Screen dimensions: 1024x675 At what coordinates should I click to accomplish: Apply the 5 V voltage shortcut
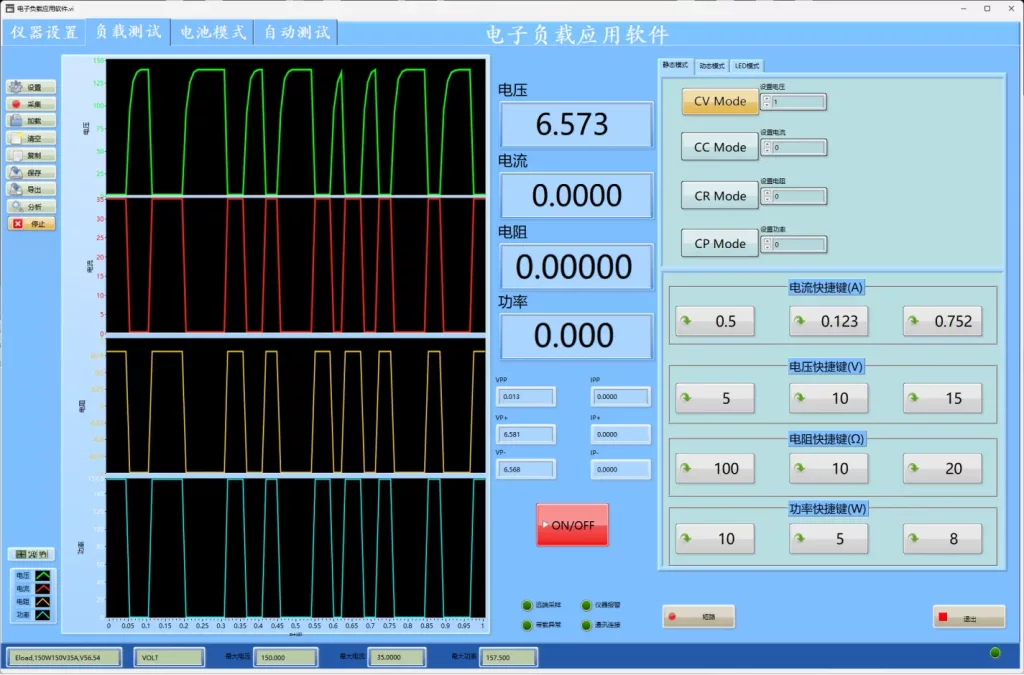click(714, 398)
